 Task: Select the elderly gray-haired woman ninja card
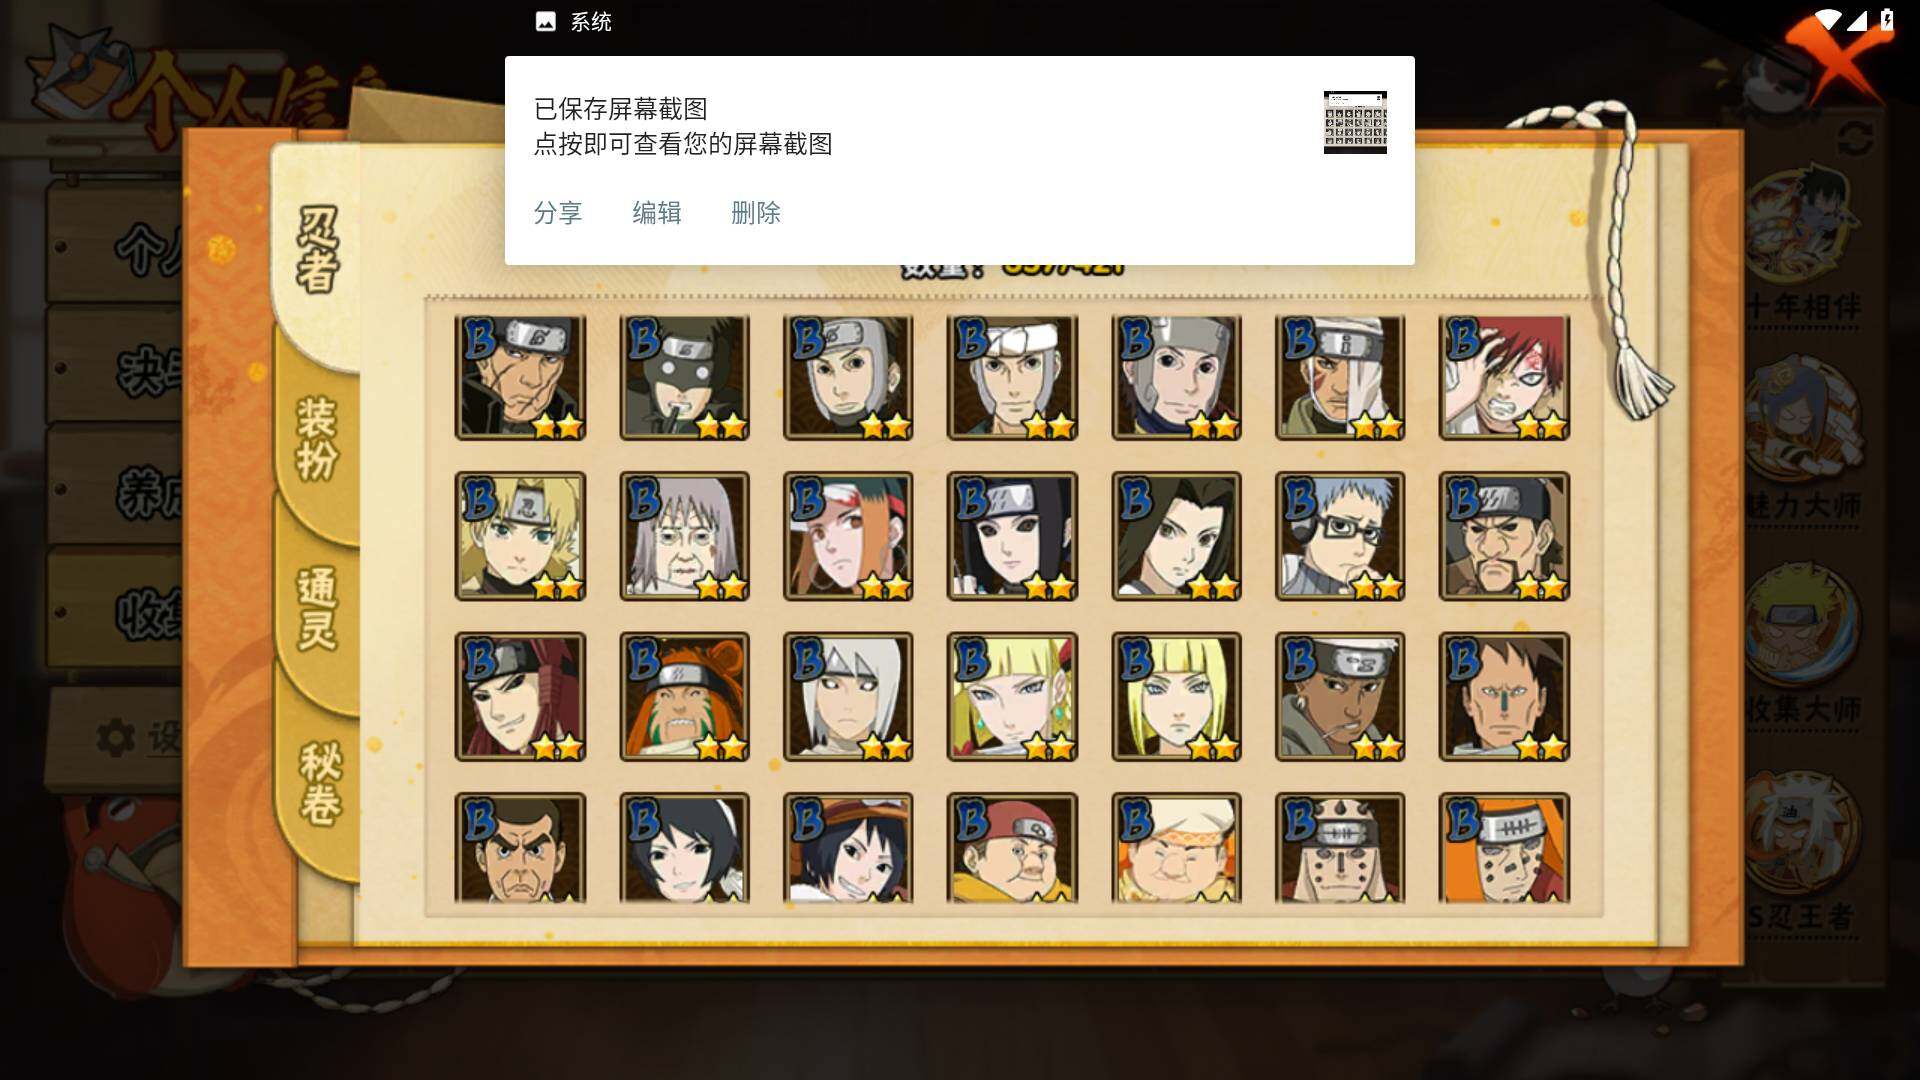click(684, 537)
